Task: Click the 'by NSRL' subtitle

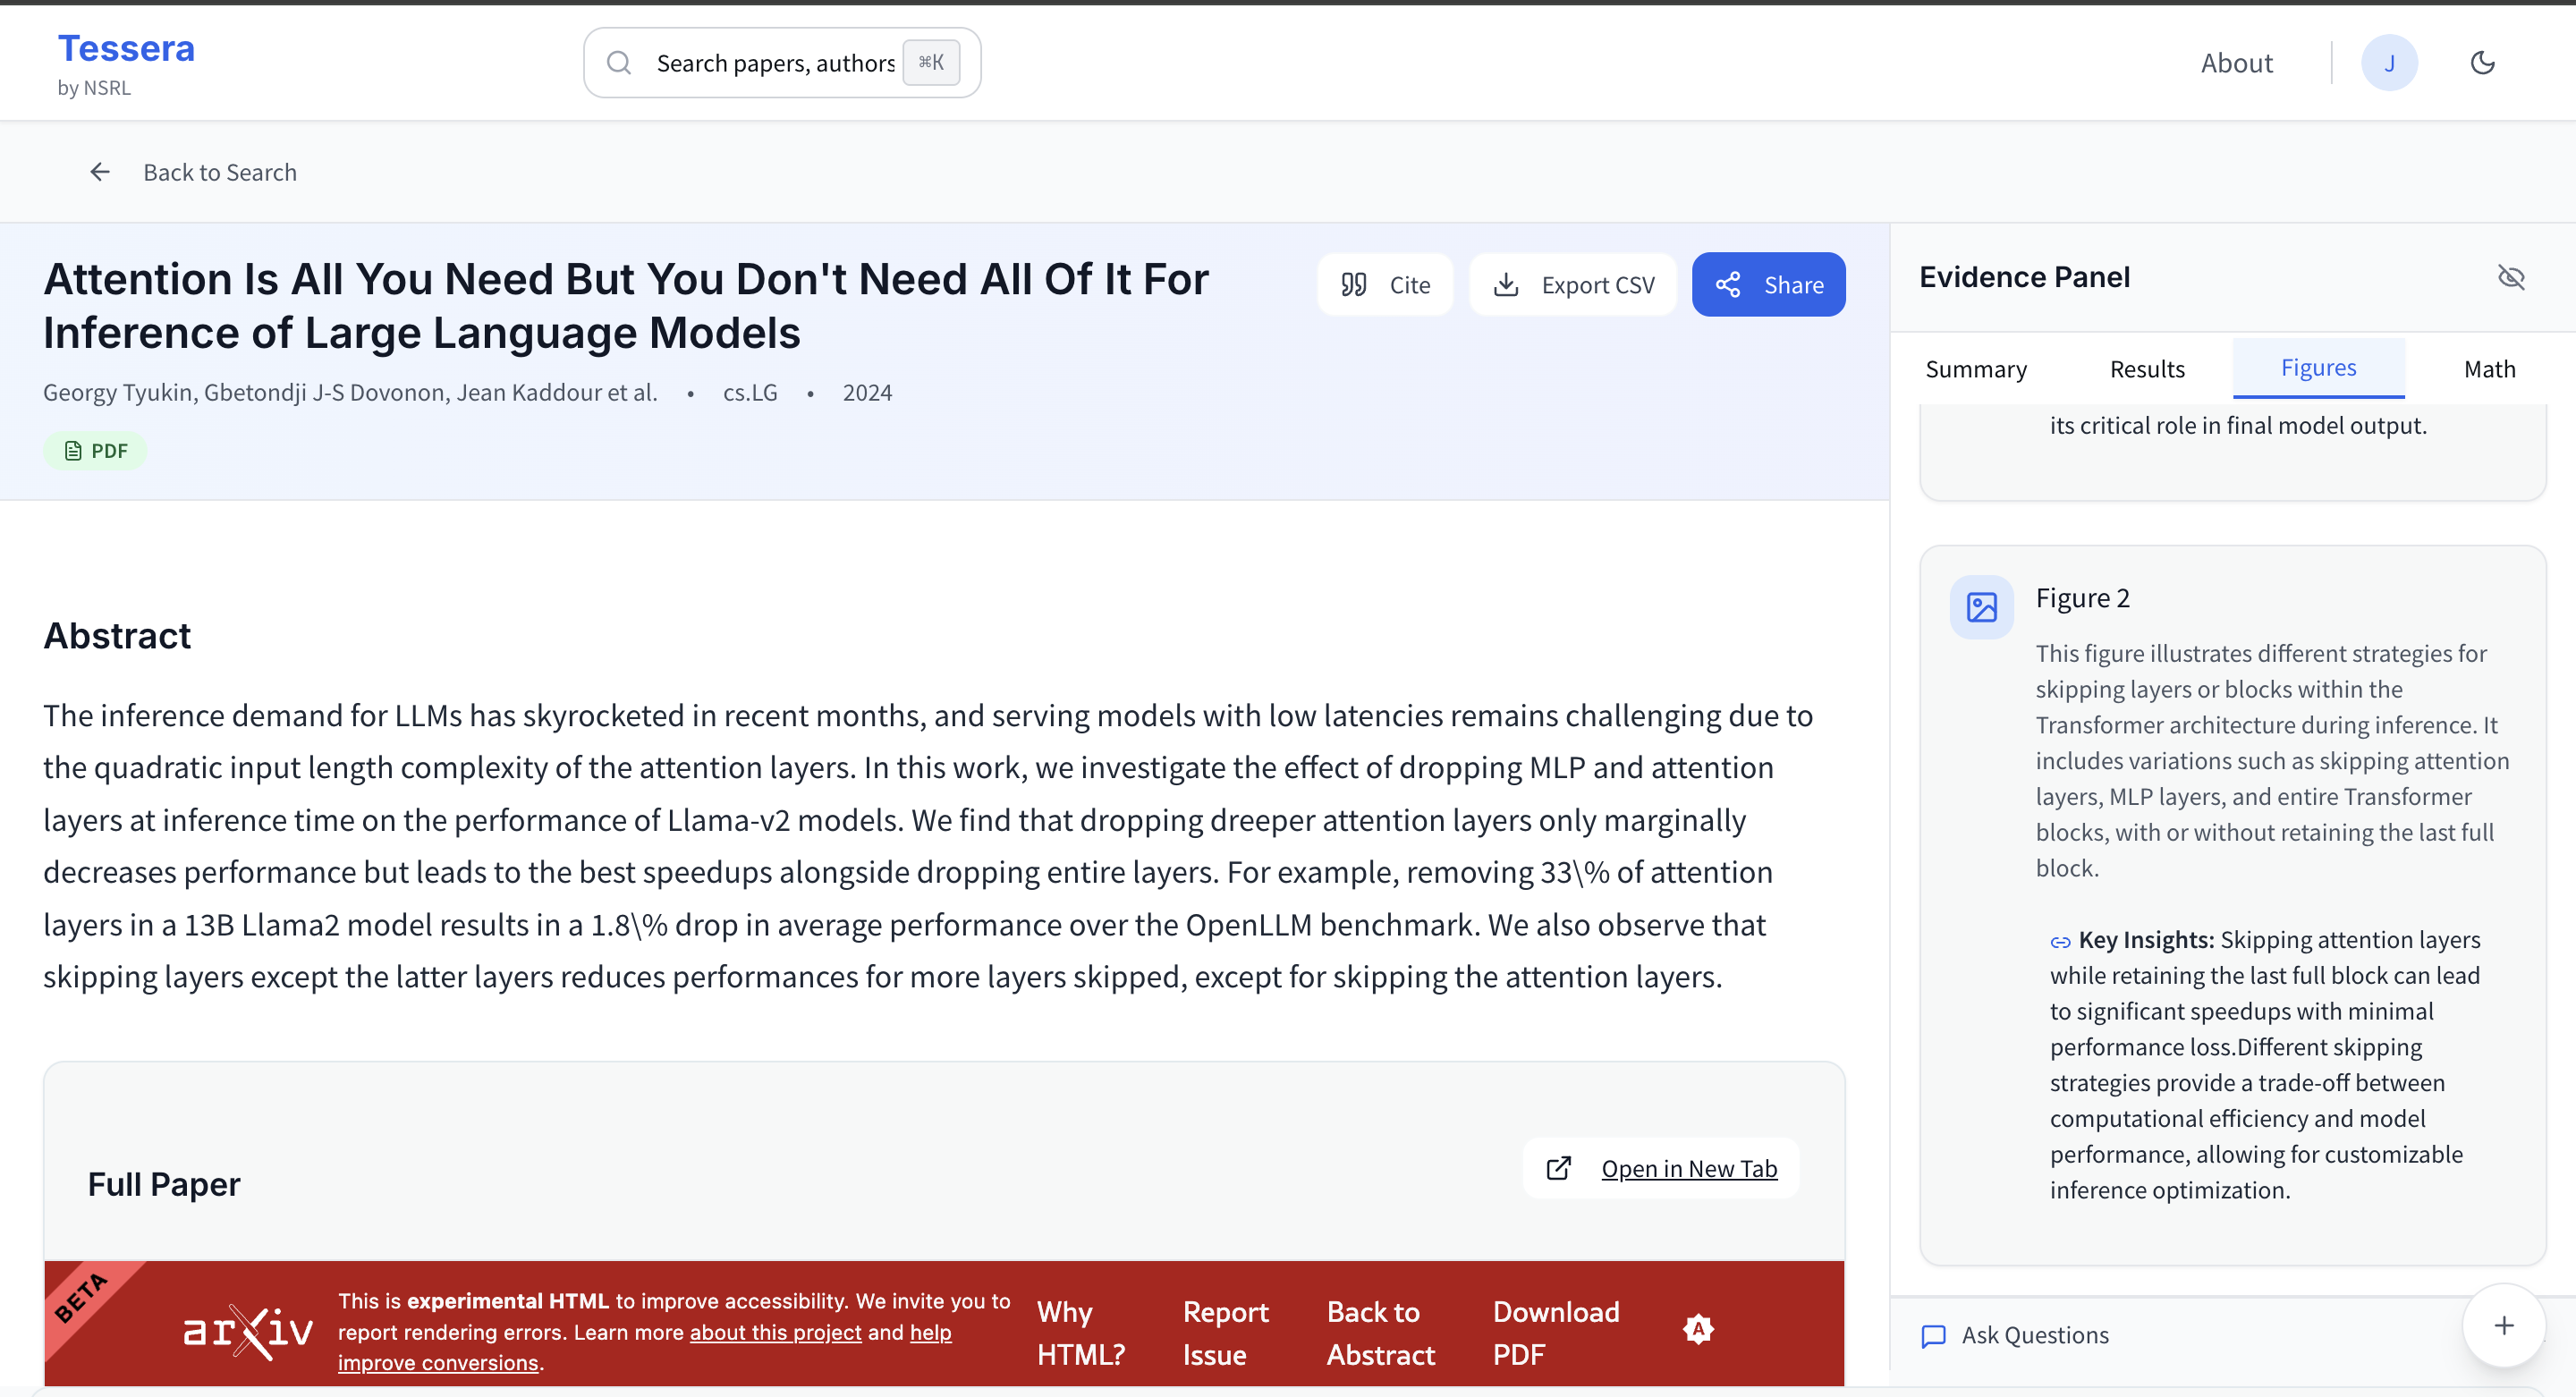Action: coord(94,88)
